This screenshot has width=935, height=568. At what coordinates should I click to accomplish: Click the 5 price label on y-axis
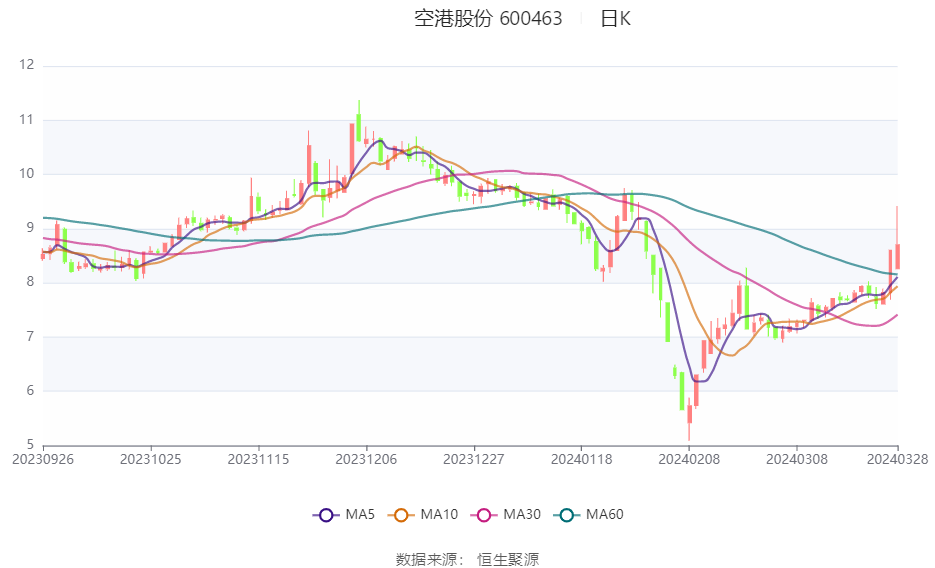click(x=30, y=445)
